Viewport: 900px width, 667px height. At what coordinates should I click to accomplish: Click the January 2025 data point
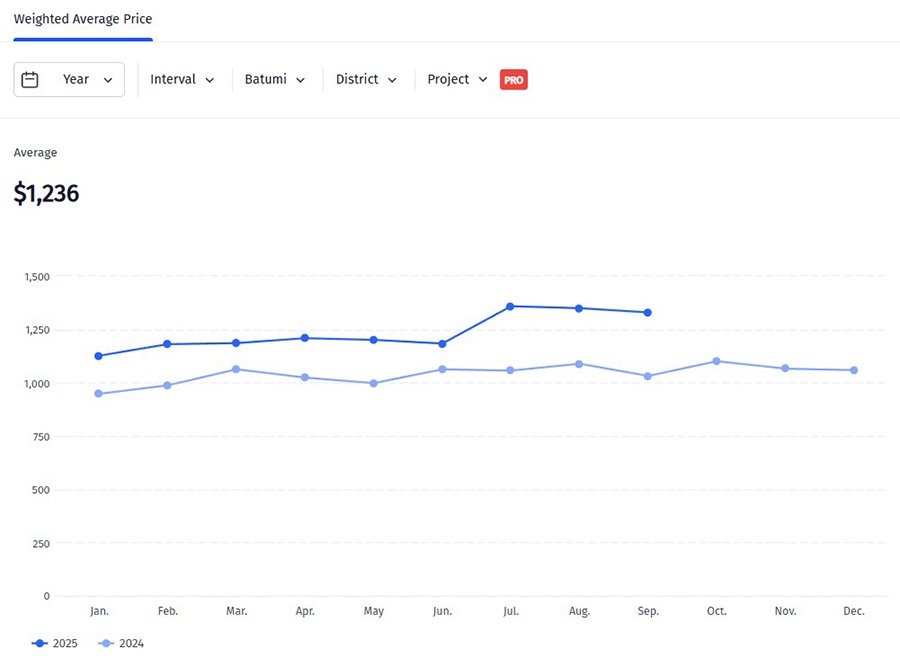98,356
